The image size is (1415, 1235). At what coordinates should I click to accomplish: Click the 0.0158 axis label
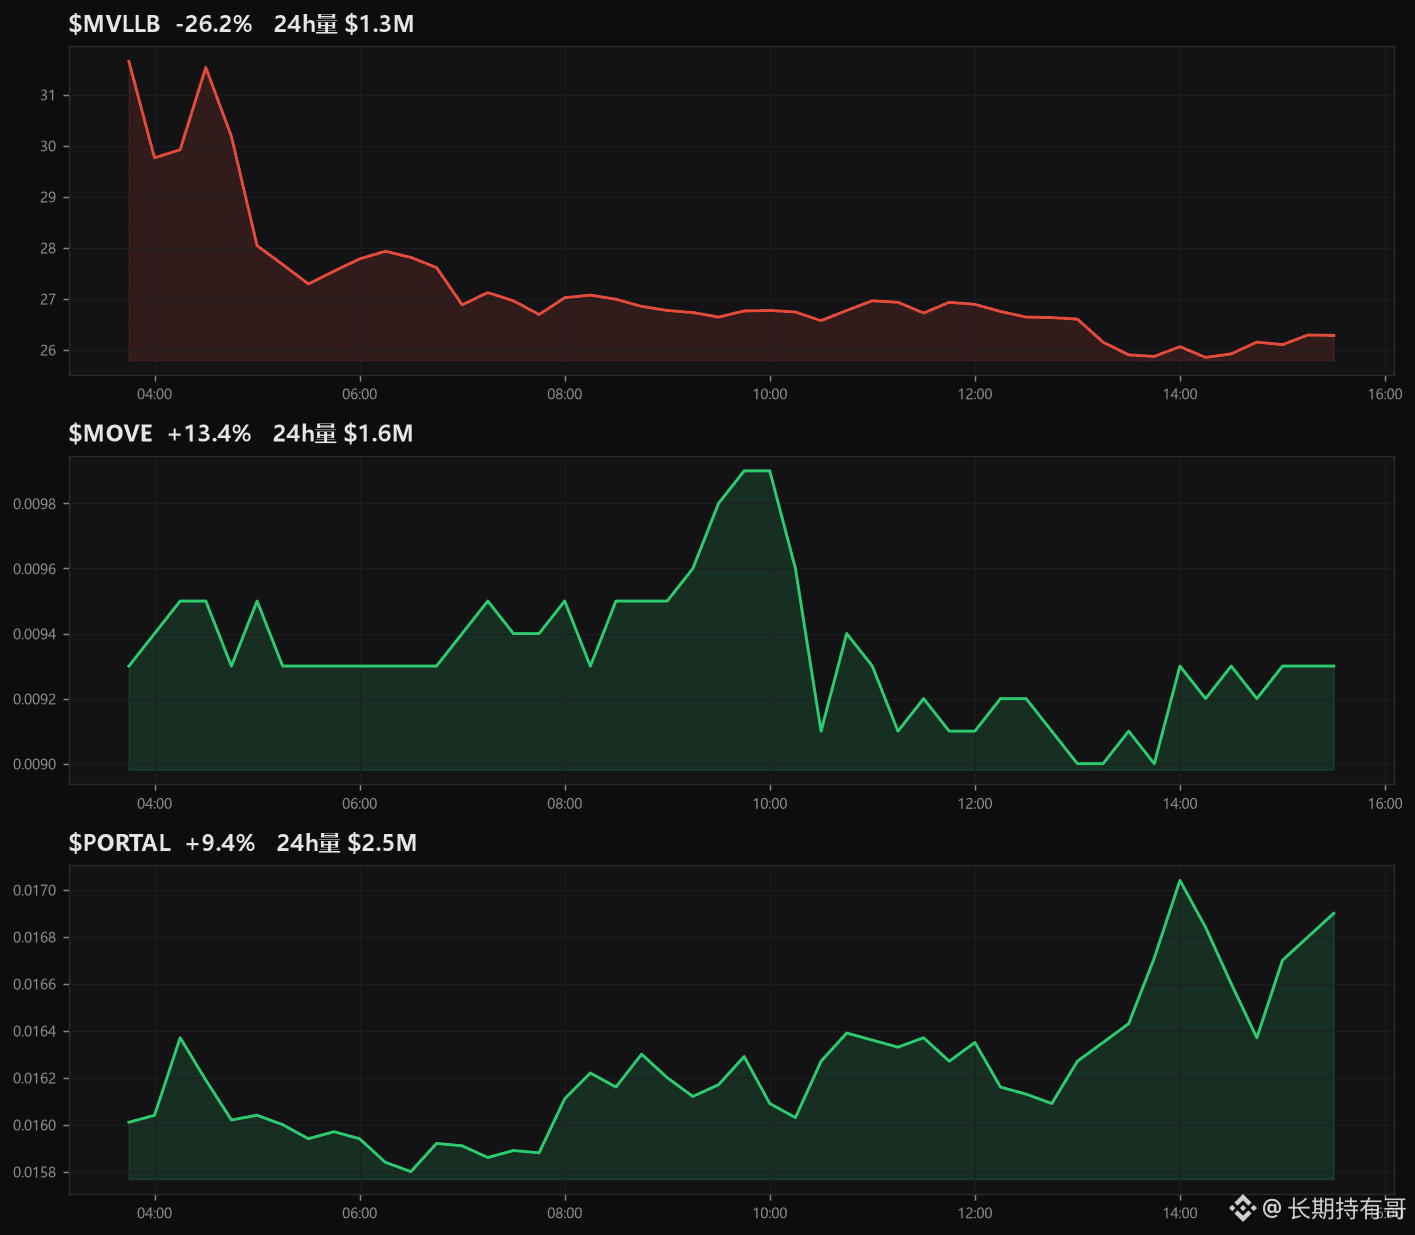point(35,1172)
